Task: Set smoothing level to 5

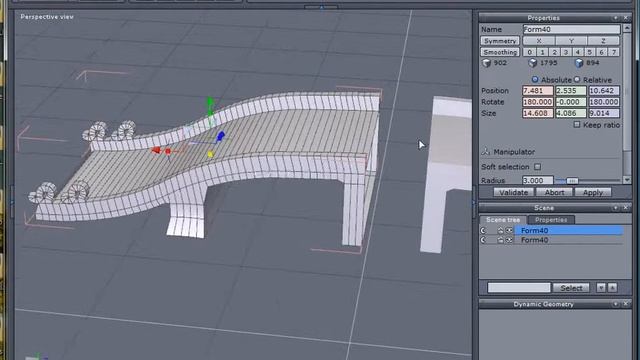Action: point(589,52)
